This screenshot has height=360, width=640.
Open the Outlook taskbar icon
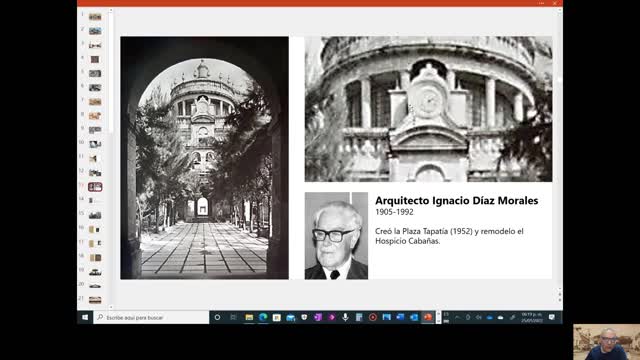(414, 317)
